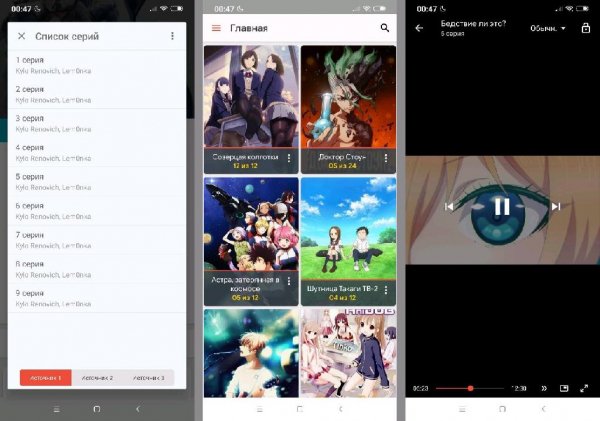Select 2 серия from the episode list

pos(97,95)
